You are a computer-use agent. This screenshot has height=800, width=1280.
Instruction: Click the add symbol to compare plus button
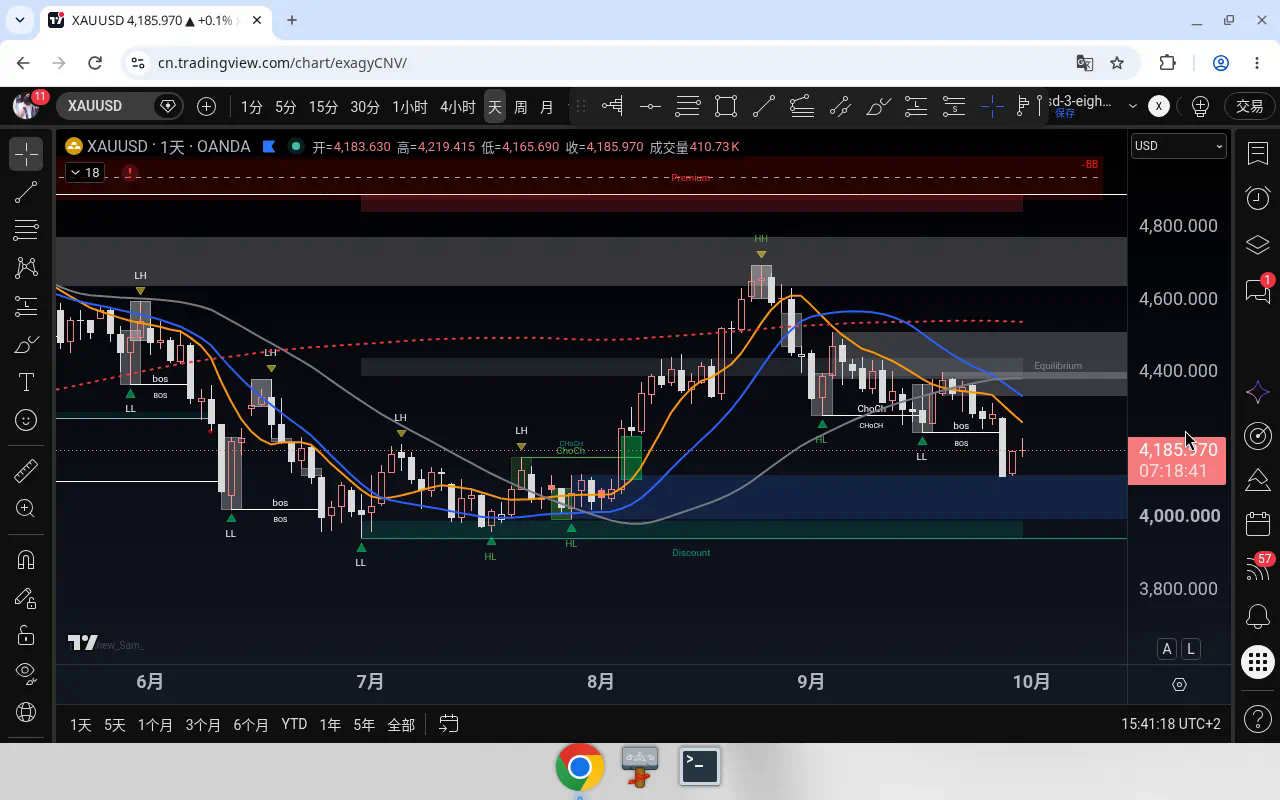pos(206,106)
